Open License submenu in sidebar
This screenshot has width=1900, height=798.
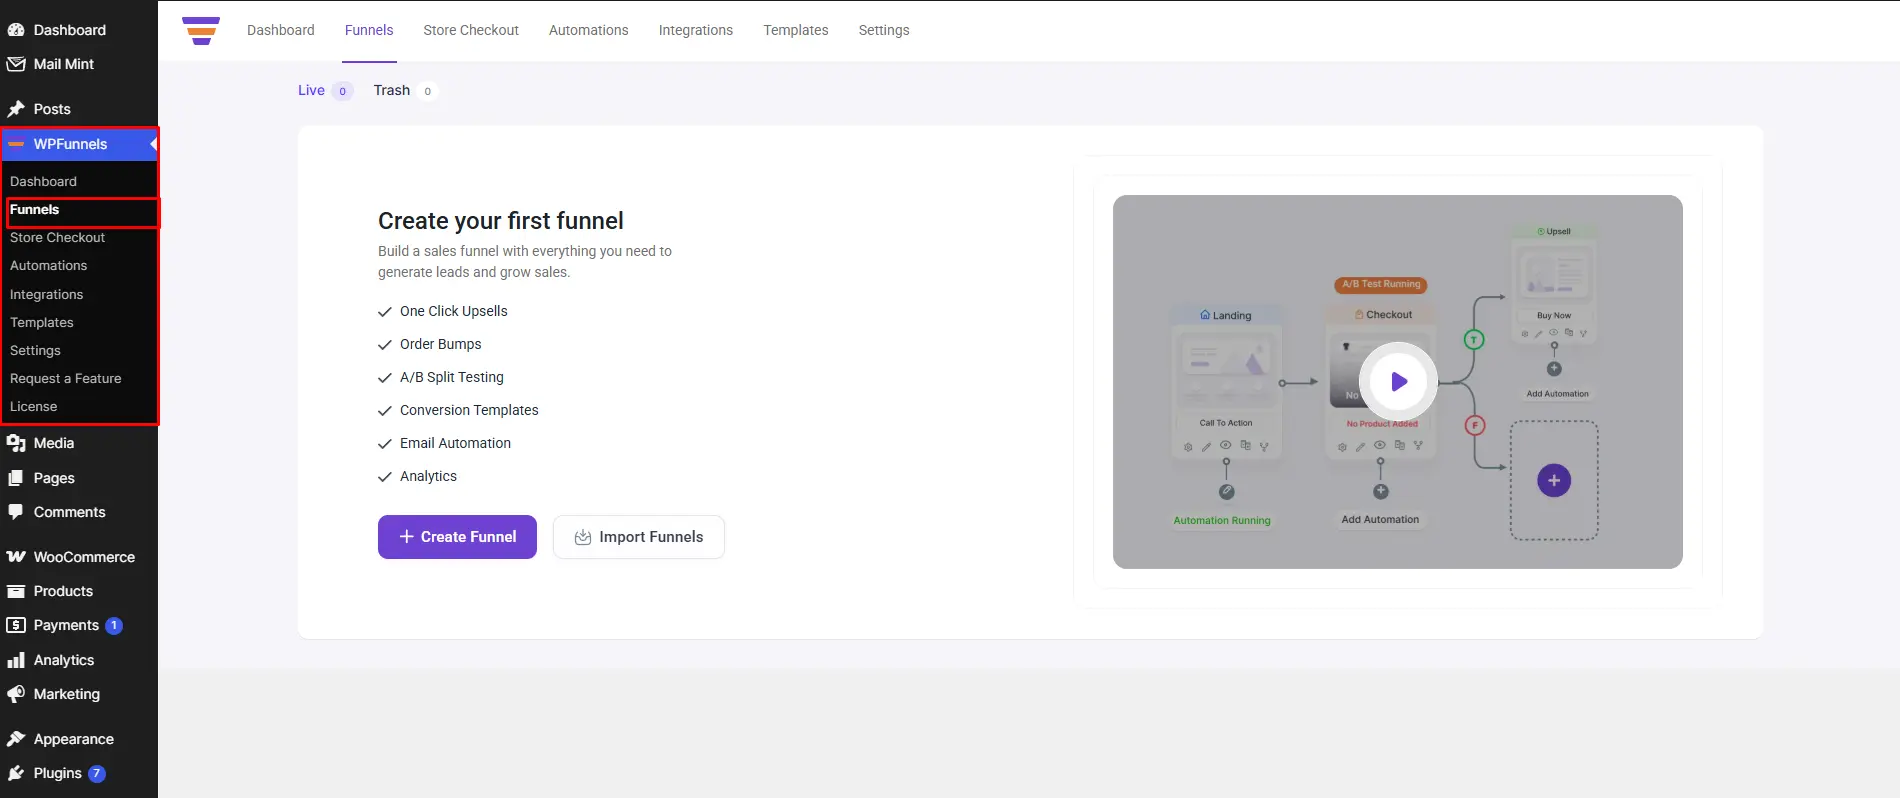click(33, 406)
